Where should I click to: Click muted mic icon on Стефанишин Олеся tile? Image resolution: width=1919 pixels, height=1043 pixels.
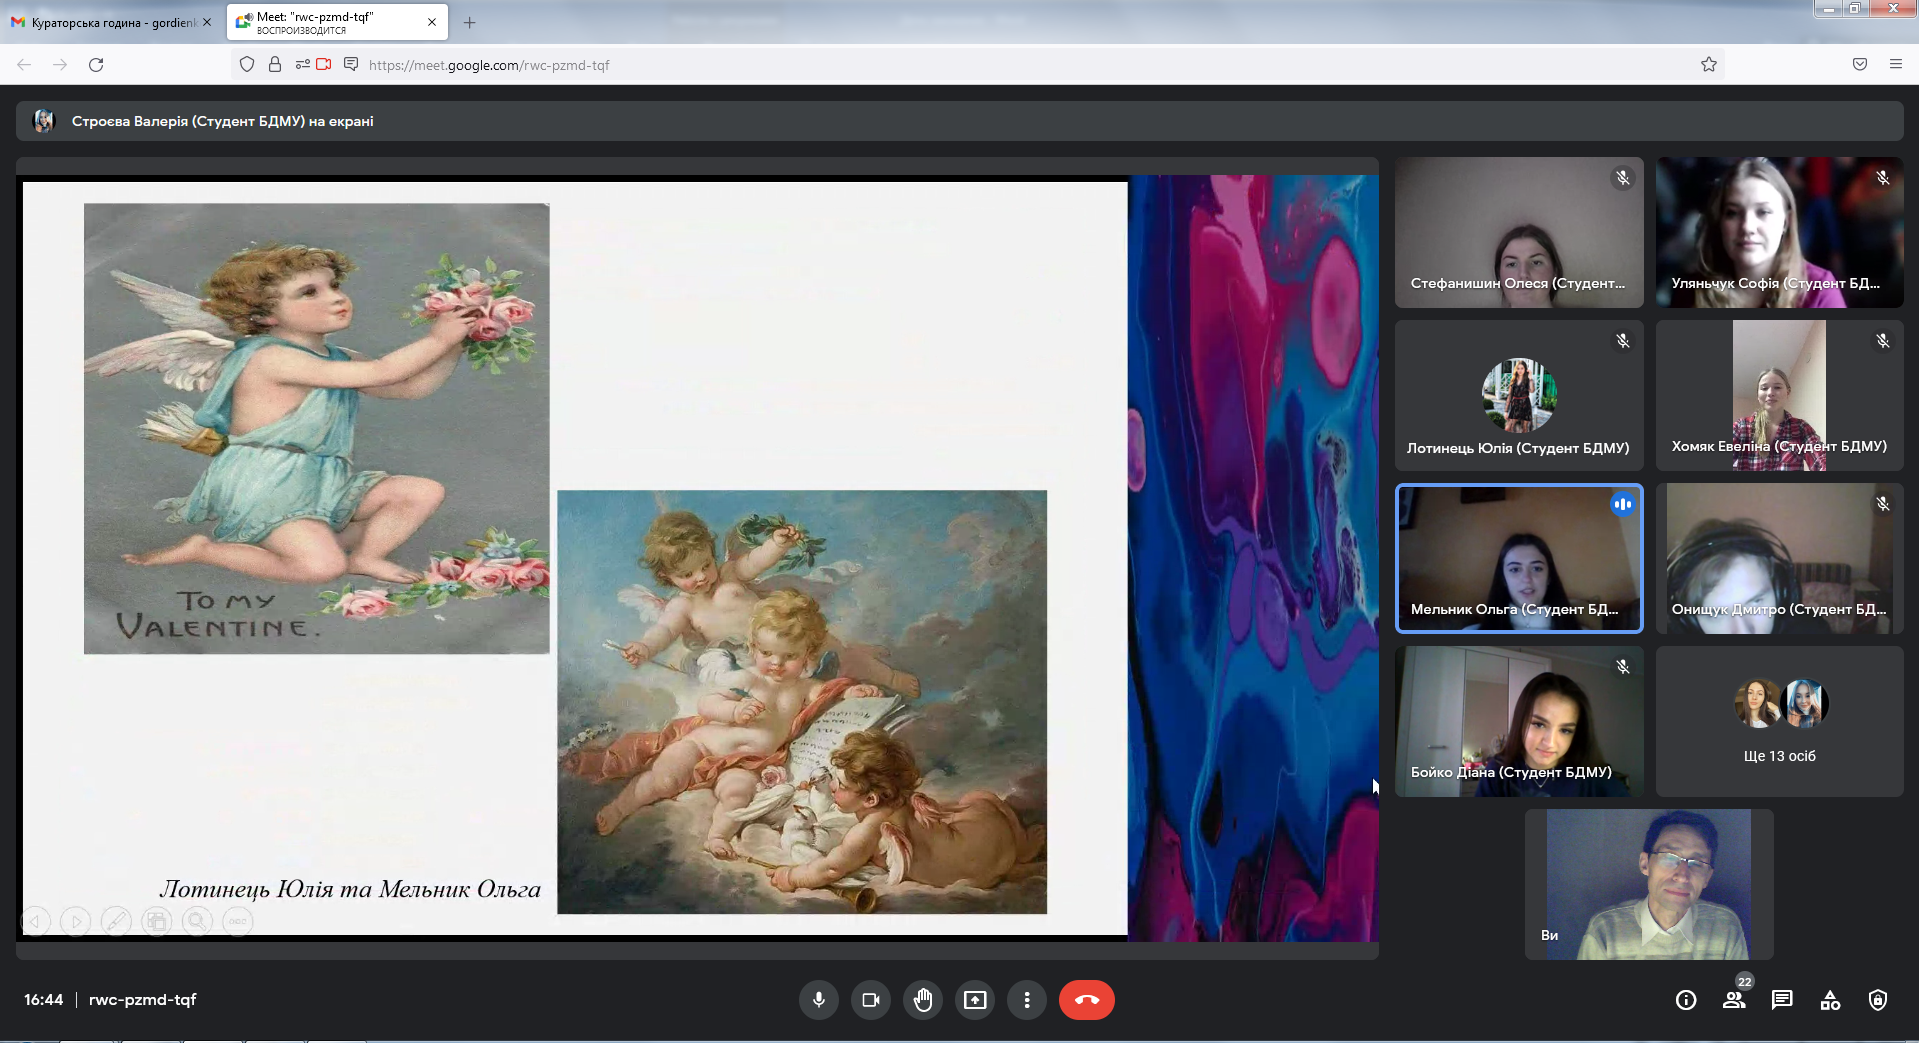coord(1623,178)
